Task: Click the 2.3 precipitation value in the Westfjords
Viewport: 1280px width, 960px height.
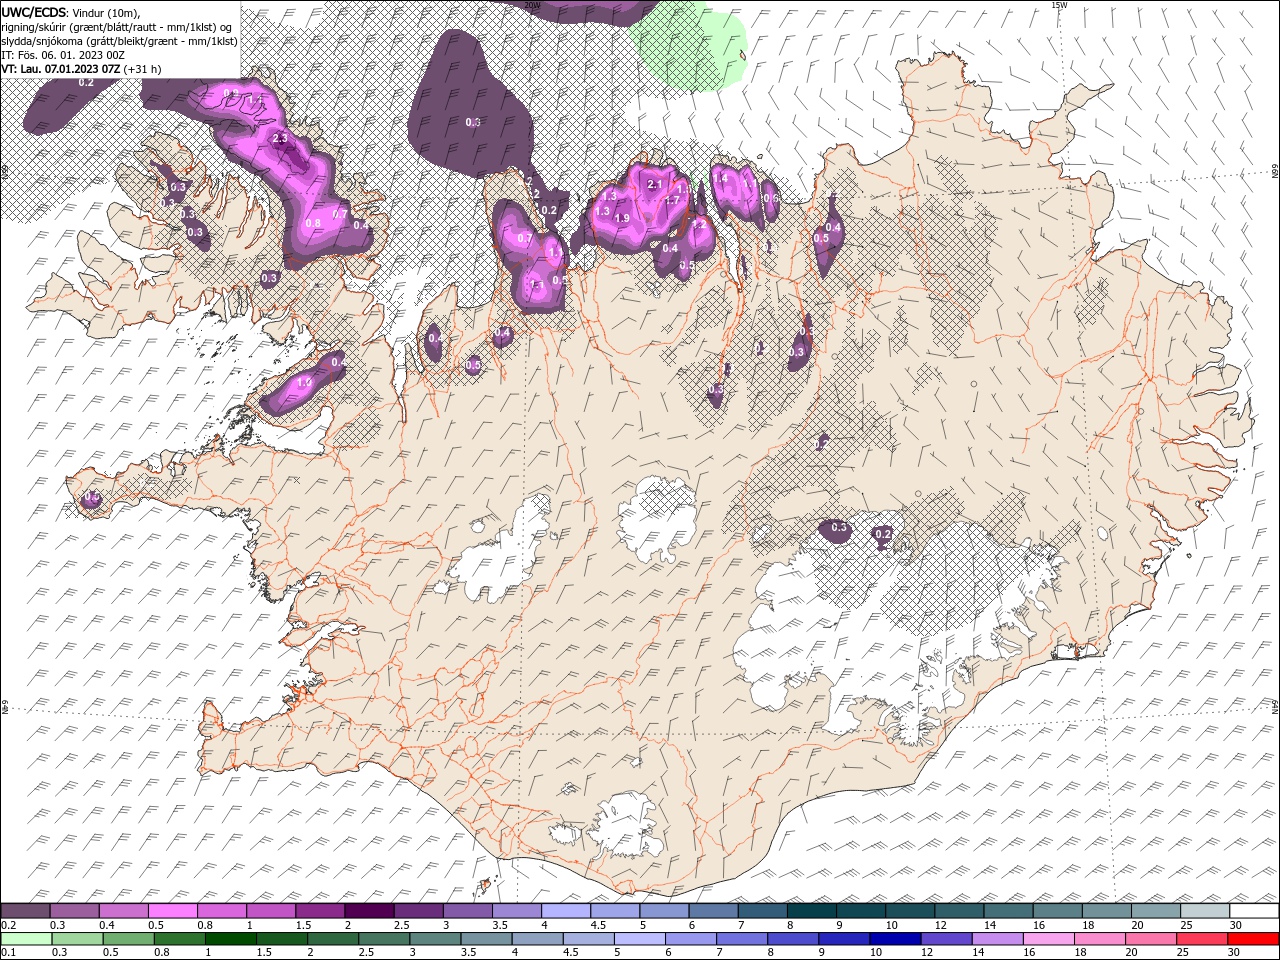Action: pyautogui.click(x=280, y=138)
